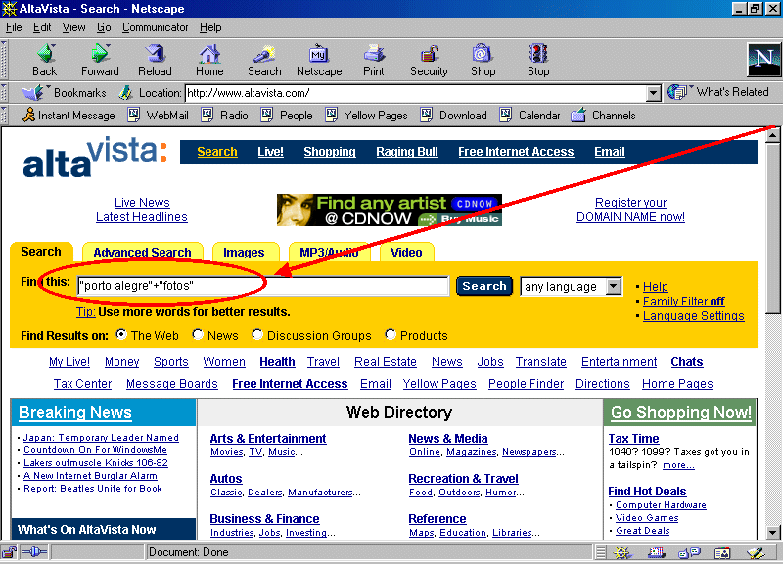Print the page via Print icon

(x=374, y=54)
